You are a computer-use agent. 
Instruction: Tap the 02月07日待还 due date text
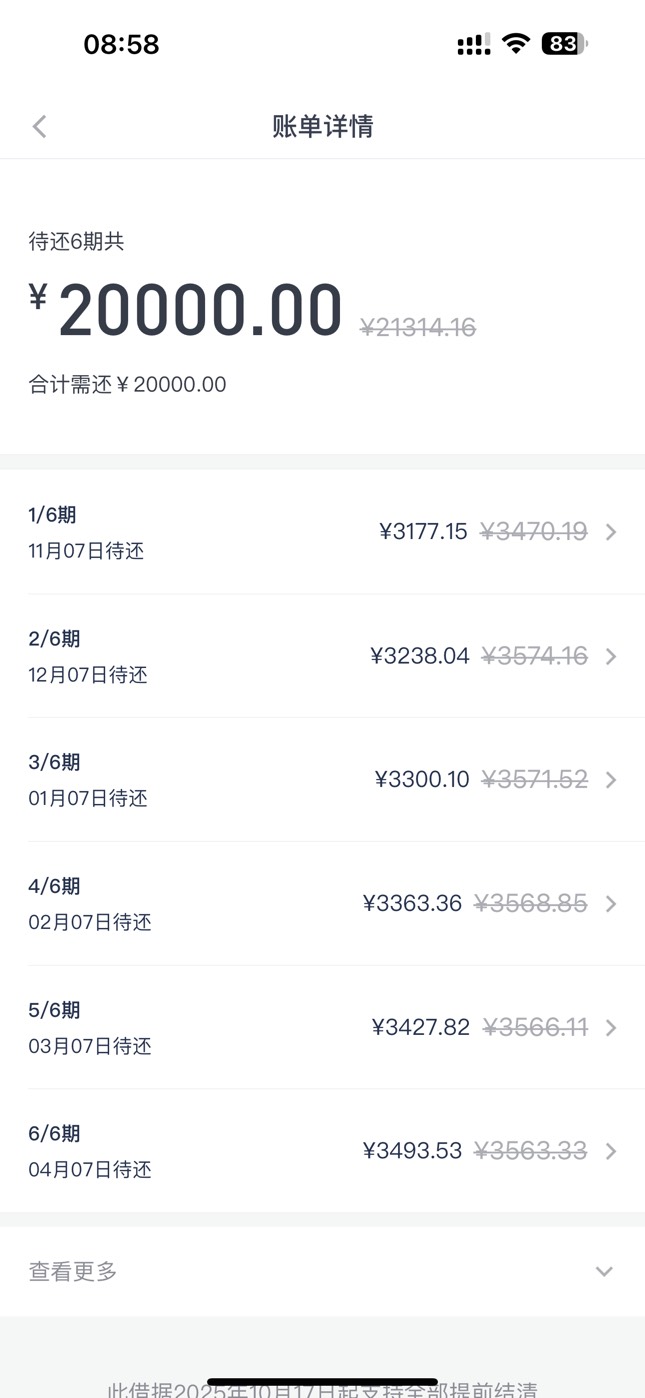click(90, 922)
